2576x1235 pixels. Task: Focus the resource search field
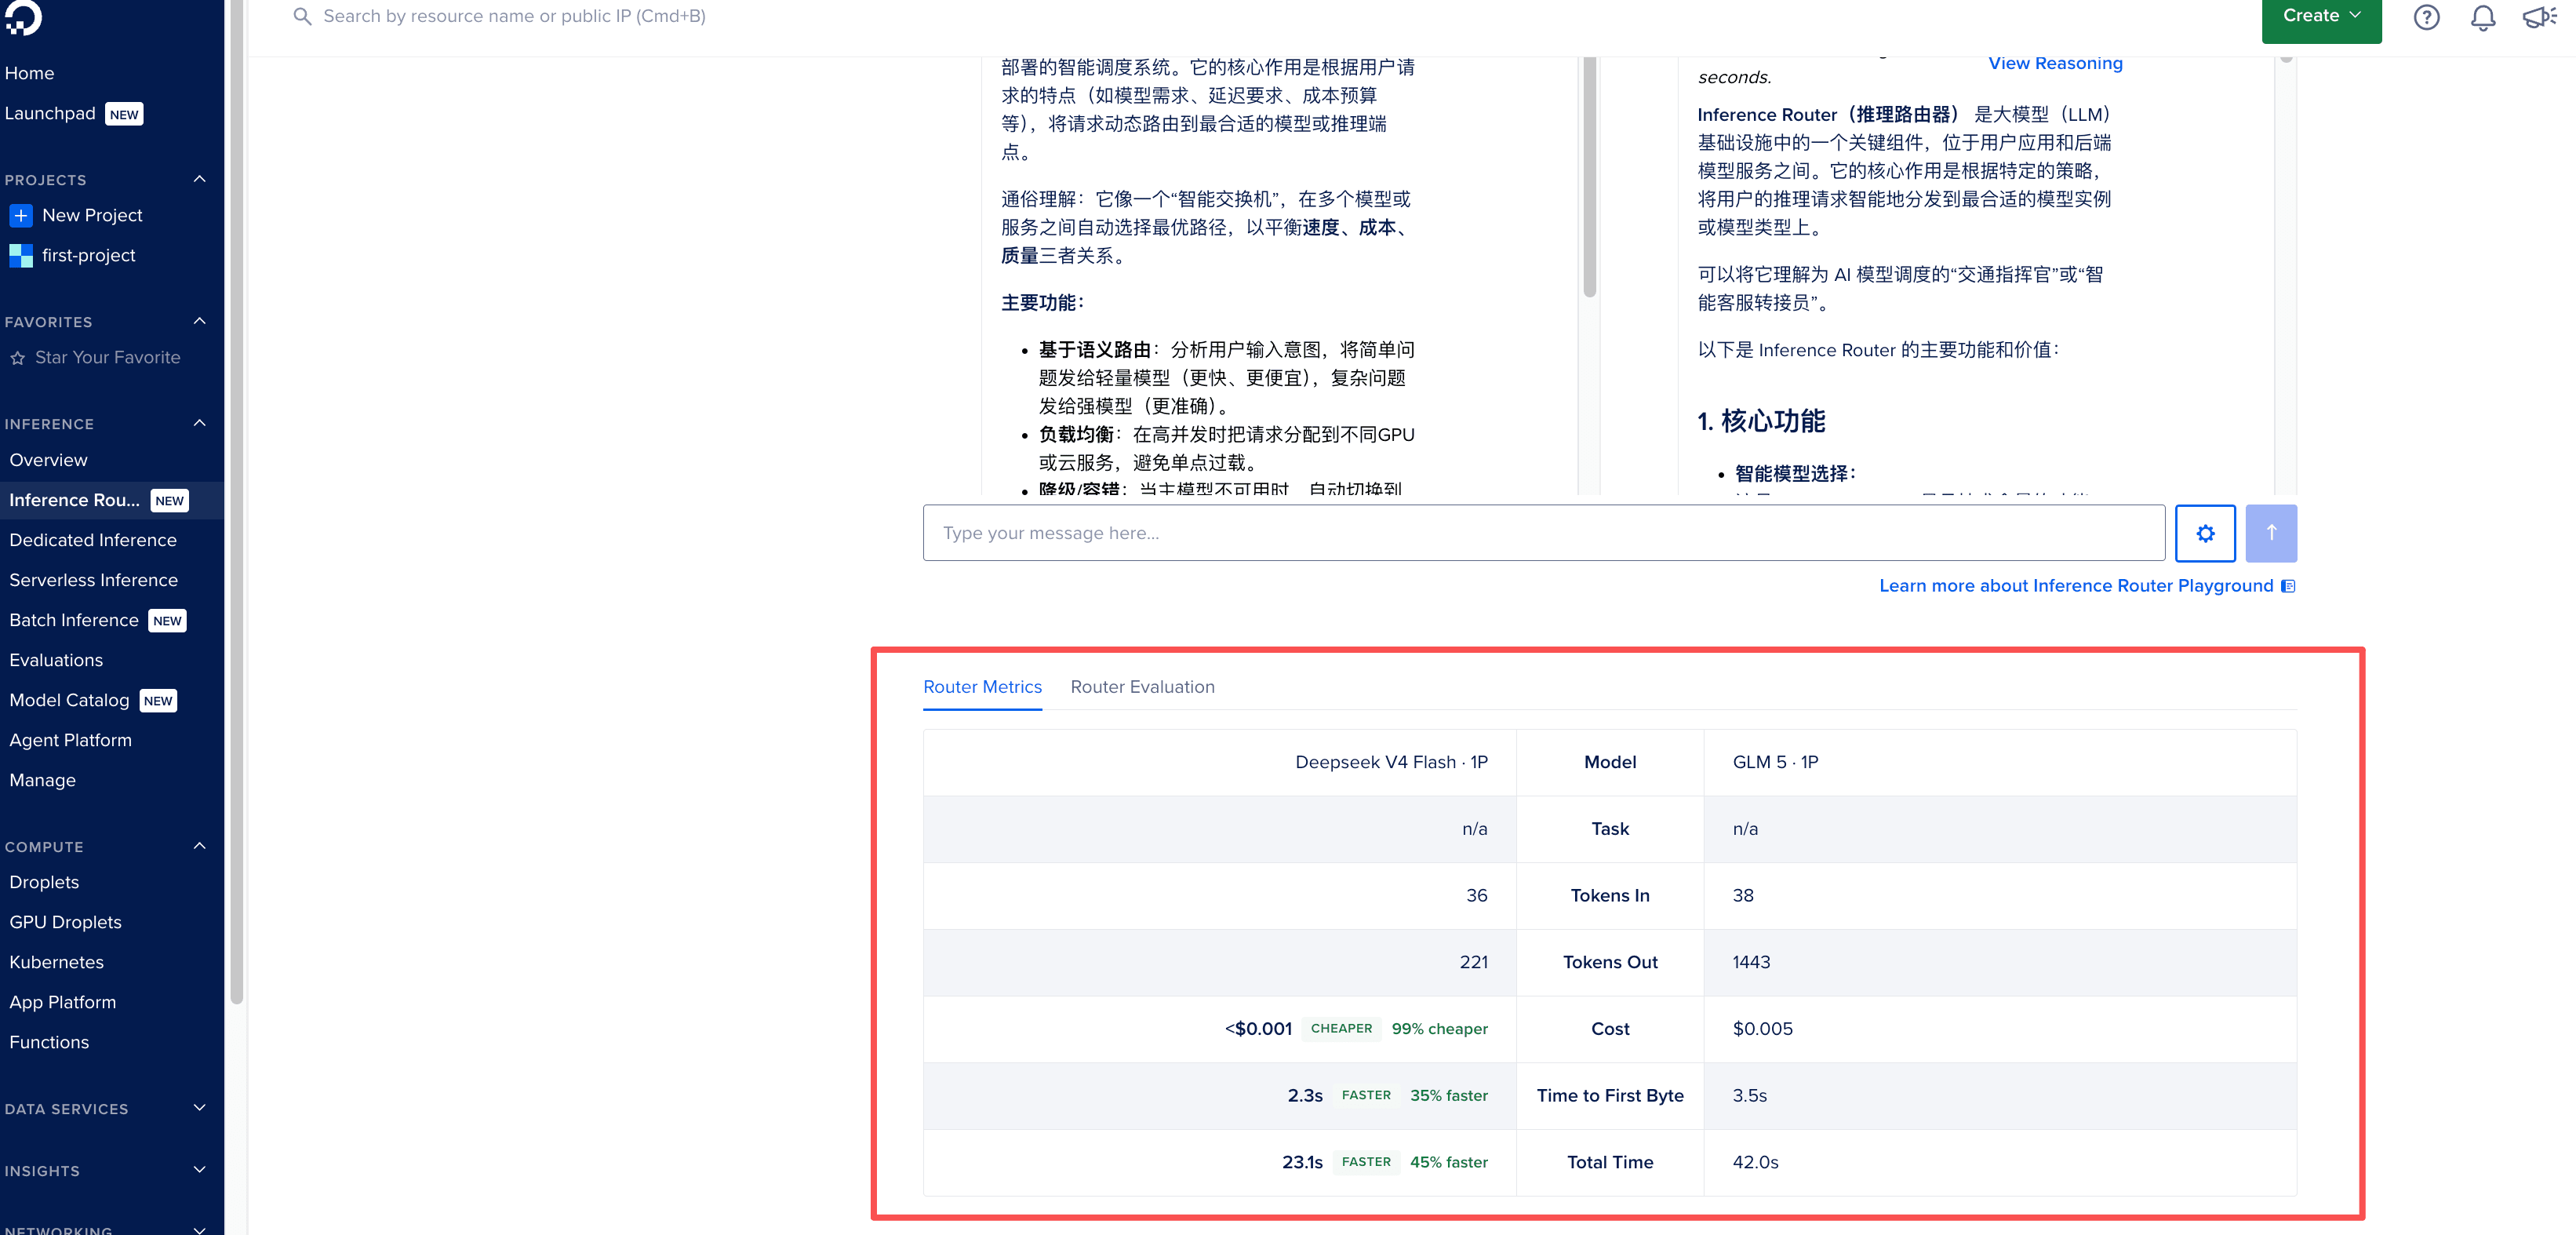point(514,16)
